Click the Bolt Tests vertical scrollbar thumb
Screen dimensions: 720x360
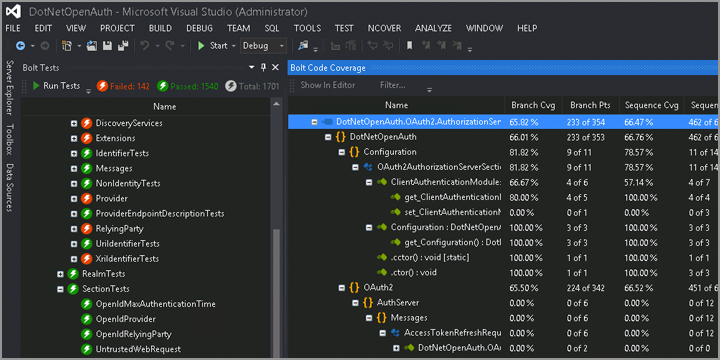276,292
